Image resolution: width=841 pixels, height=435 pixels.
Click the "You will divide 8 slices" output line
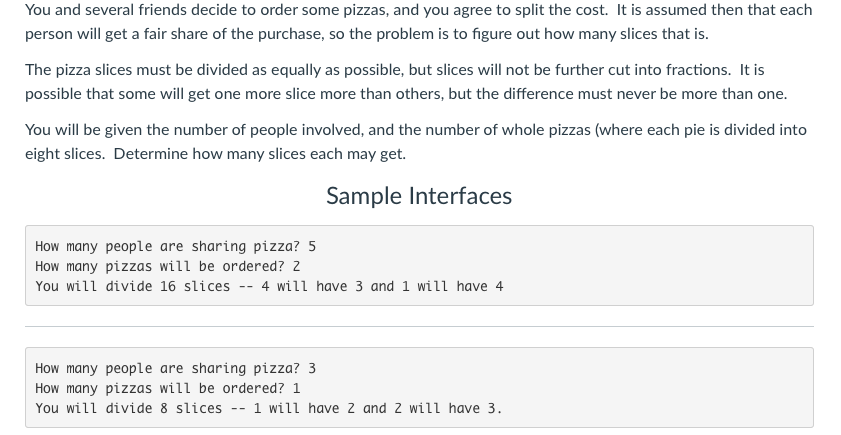click(269, 408)
